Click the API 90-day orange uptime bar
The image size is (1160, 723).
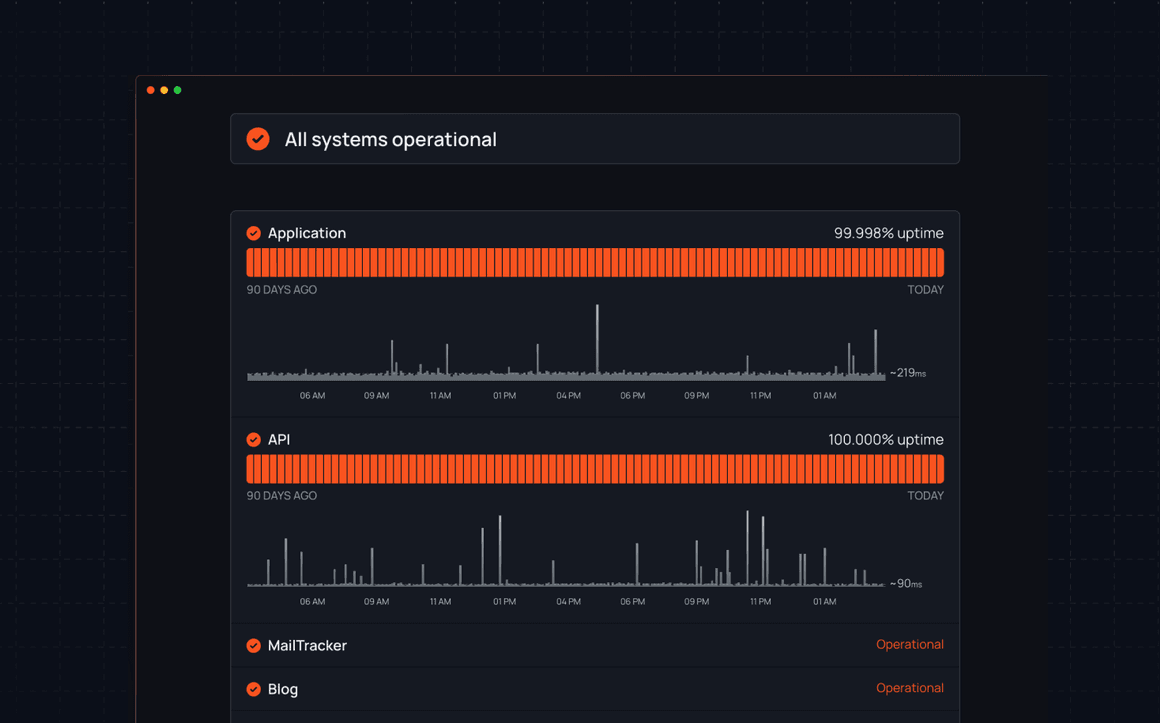click(x=595, y=469)
